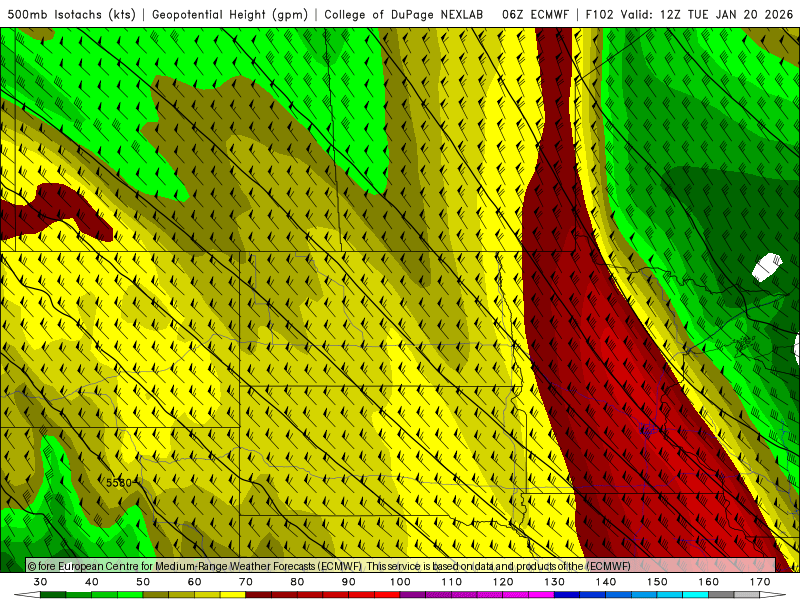This screenshot has width=800, height=600.
Task: Click the 30 value on the color scale
Action: [40, 582]
